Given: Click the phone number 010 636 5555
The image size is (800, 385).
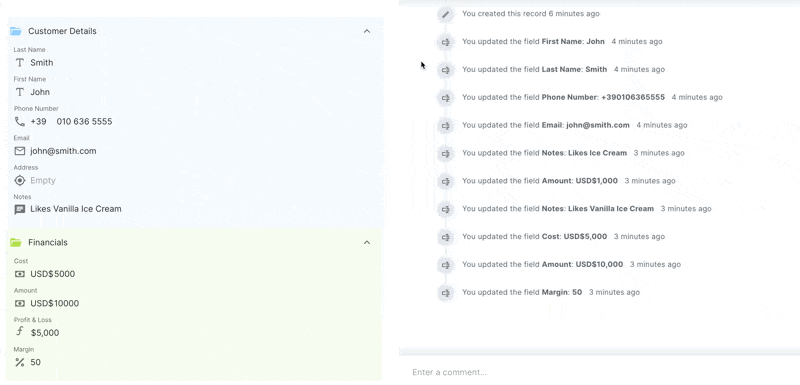Looking at the screenshot, I should (x=84, y=121).
